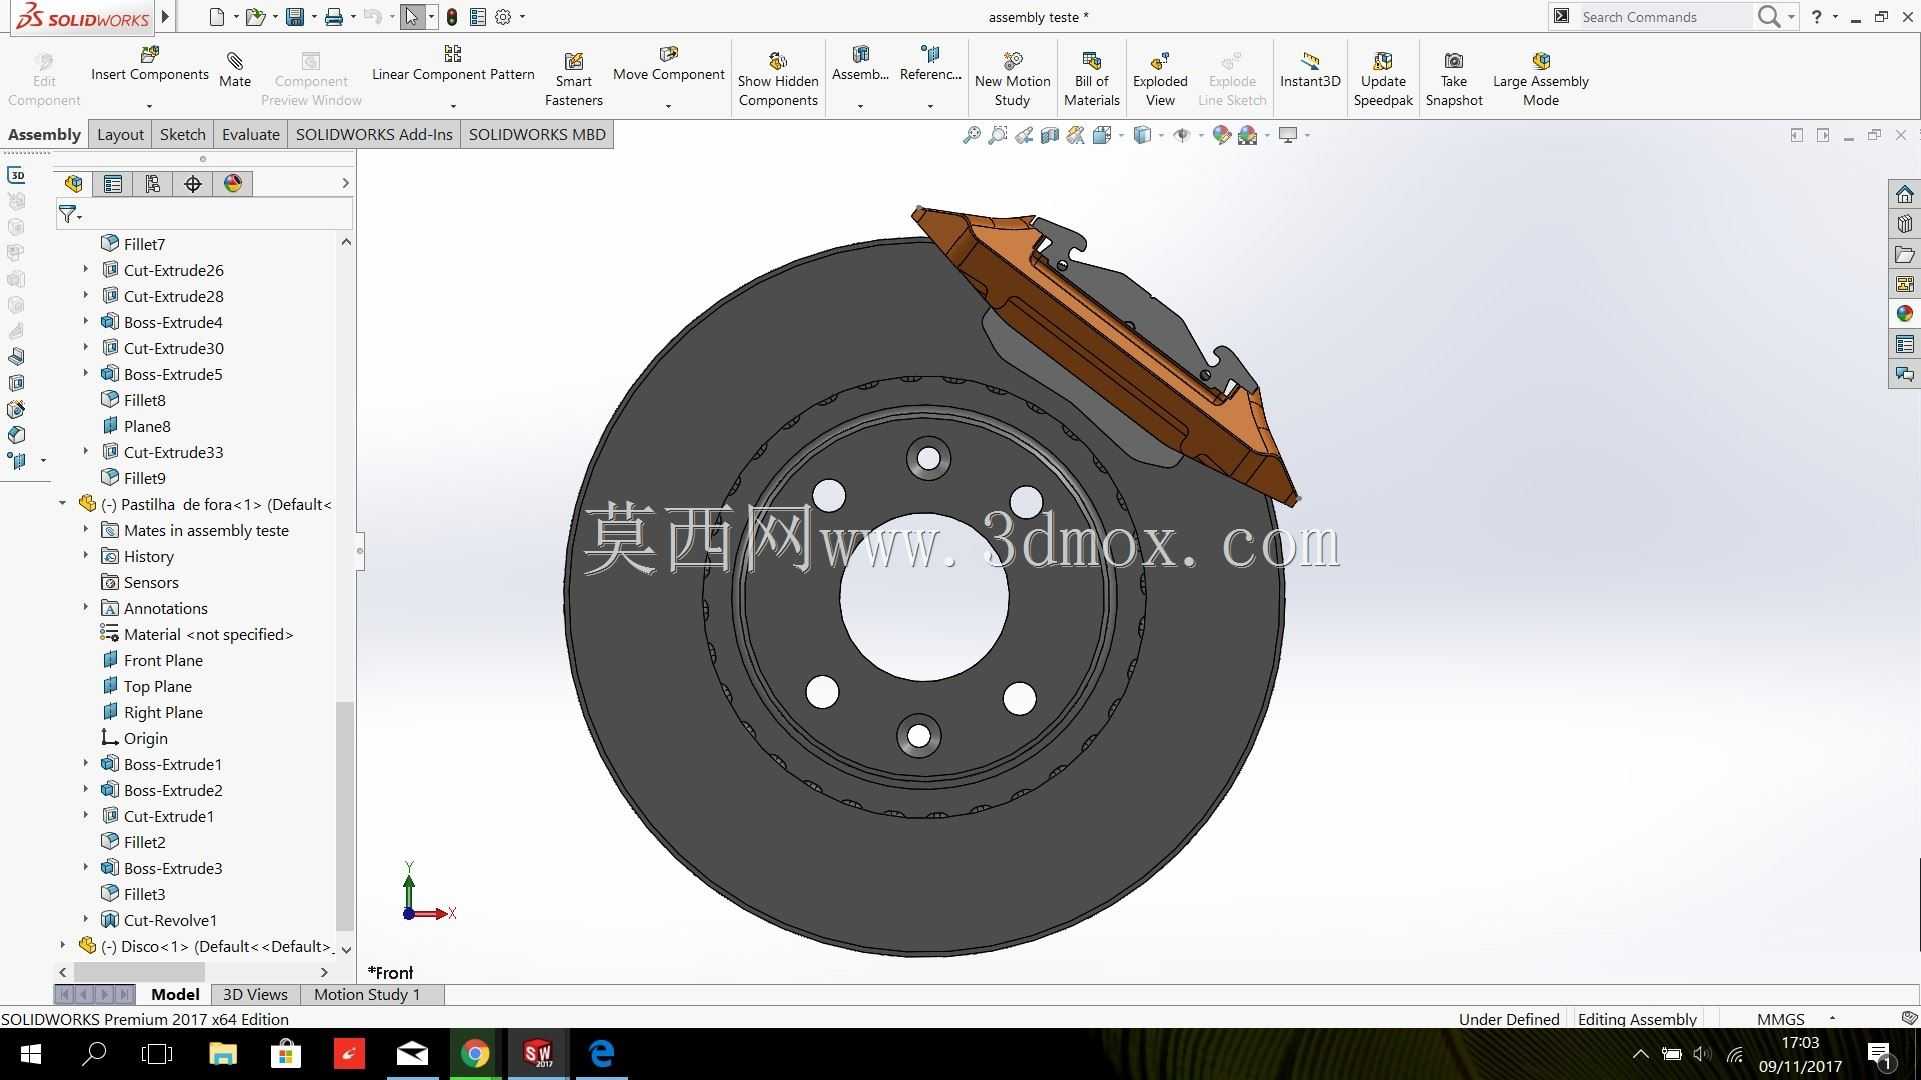The image size is (1921, 1080).
Task: Click Smart Fasteners icon
Action: click(574, 62)
